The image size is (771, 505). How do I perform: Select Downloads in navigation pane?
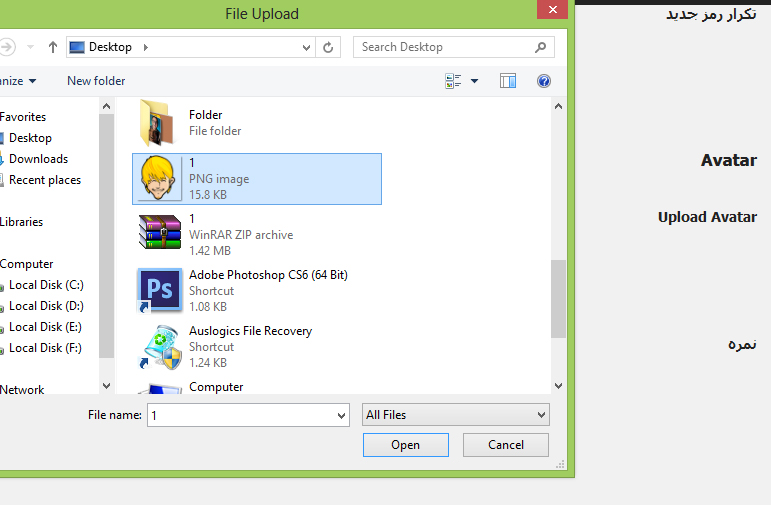pyautogui.click(x=38, y=159)
